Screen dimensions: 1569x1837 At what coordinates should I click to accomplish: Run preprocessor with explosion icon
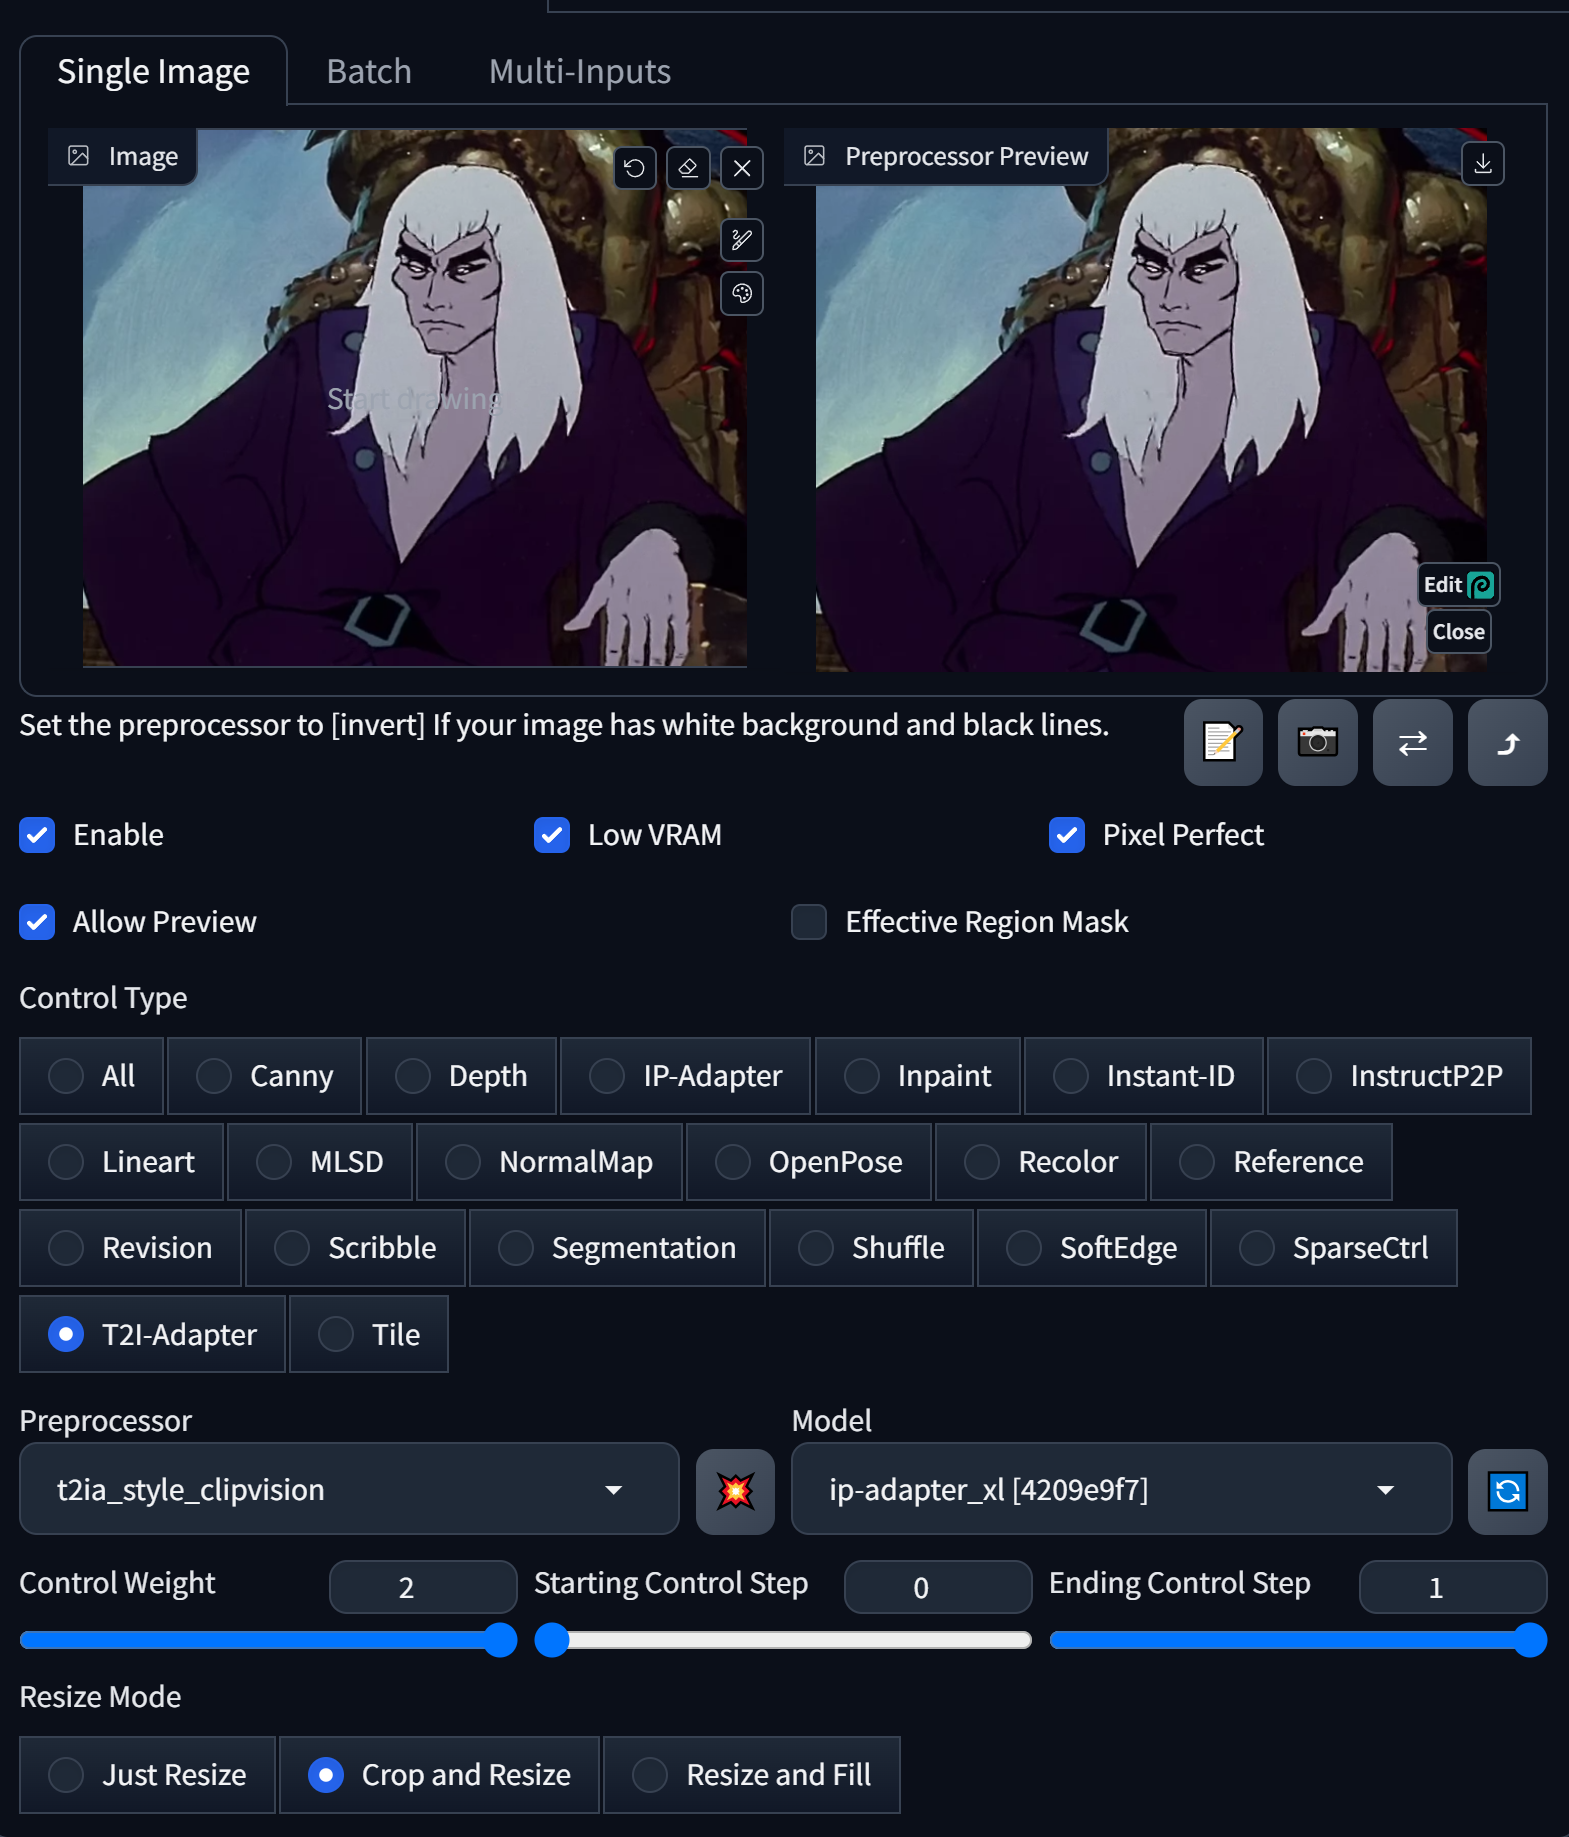(735, 1491)
